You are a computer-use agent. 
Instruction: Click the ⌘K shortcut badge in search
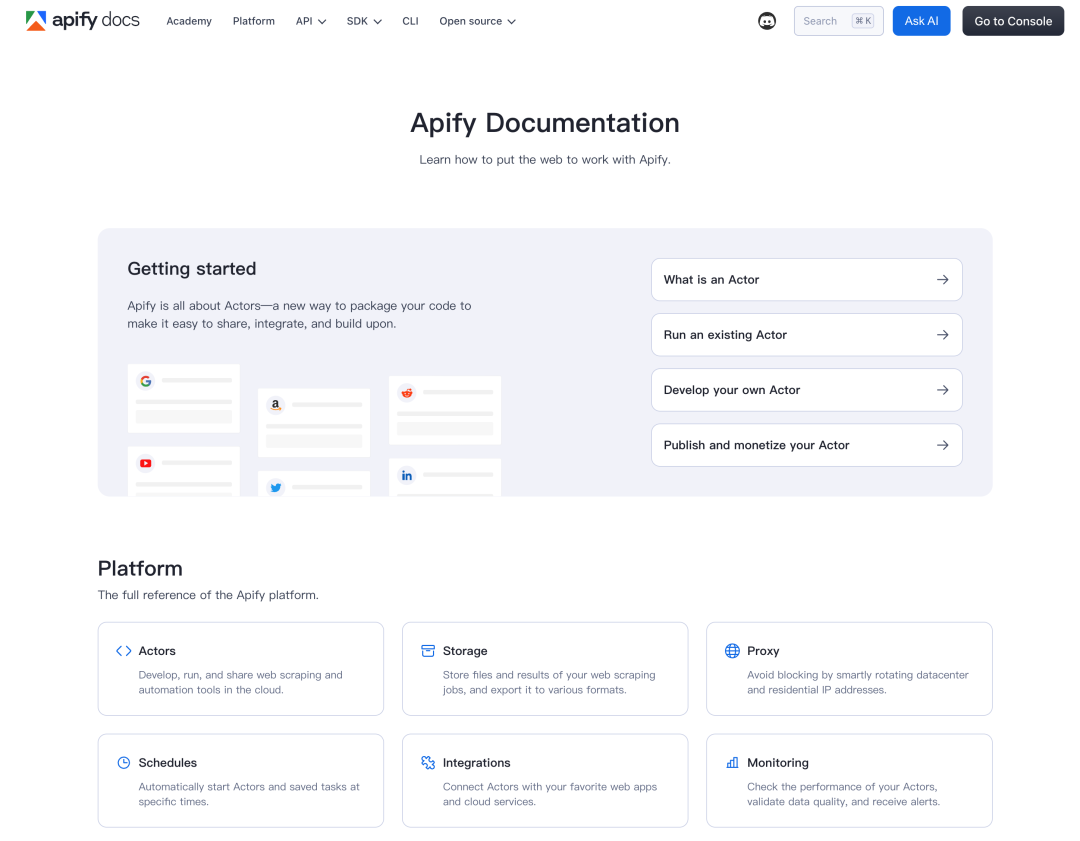[863, 21]
